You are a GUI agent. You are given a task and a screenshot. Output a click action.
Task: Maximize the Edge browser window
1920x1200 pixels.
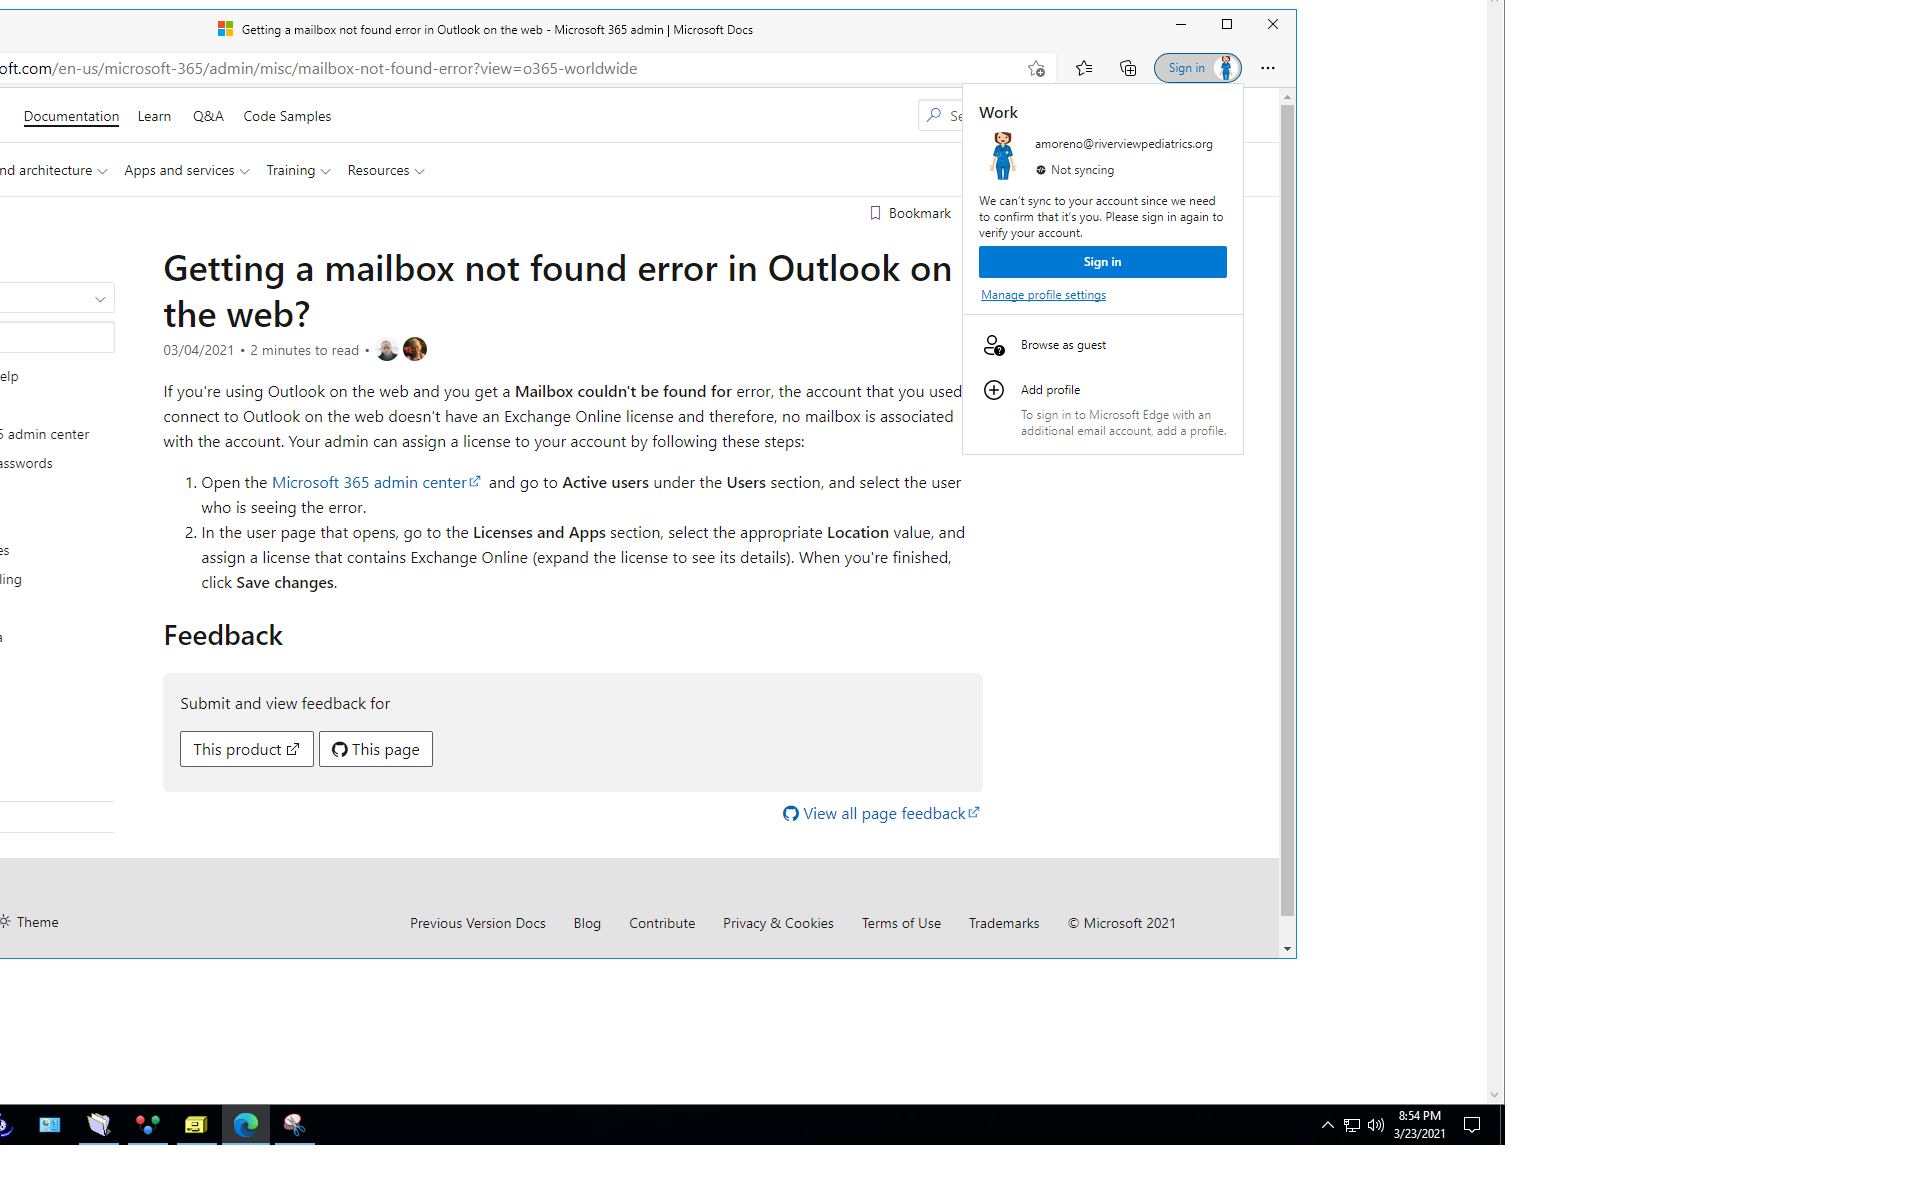click(1227, 25)
